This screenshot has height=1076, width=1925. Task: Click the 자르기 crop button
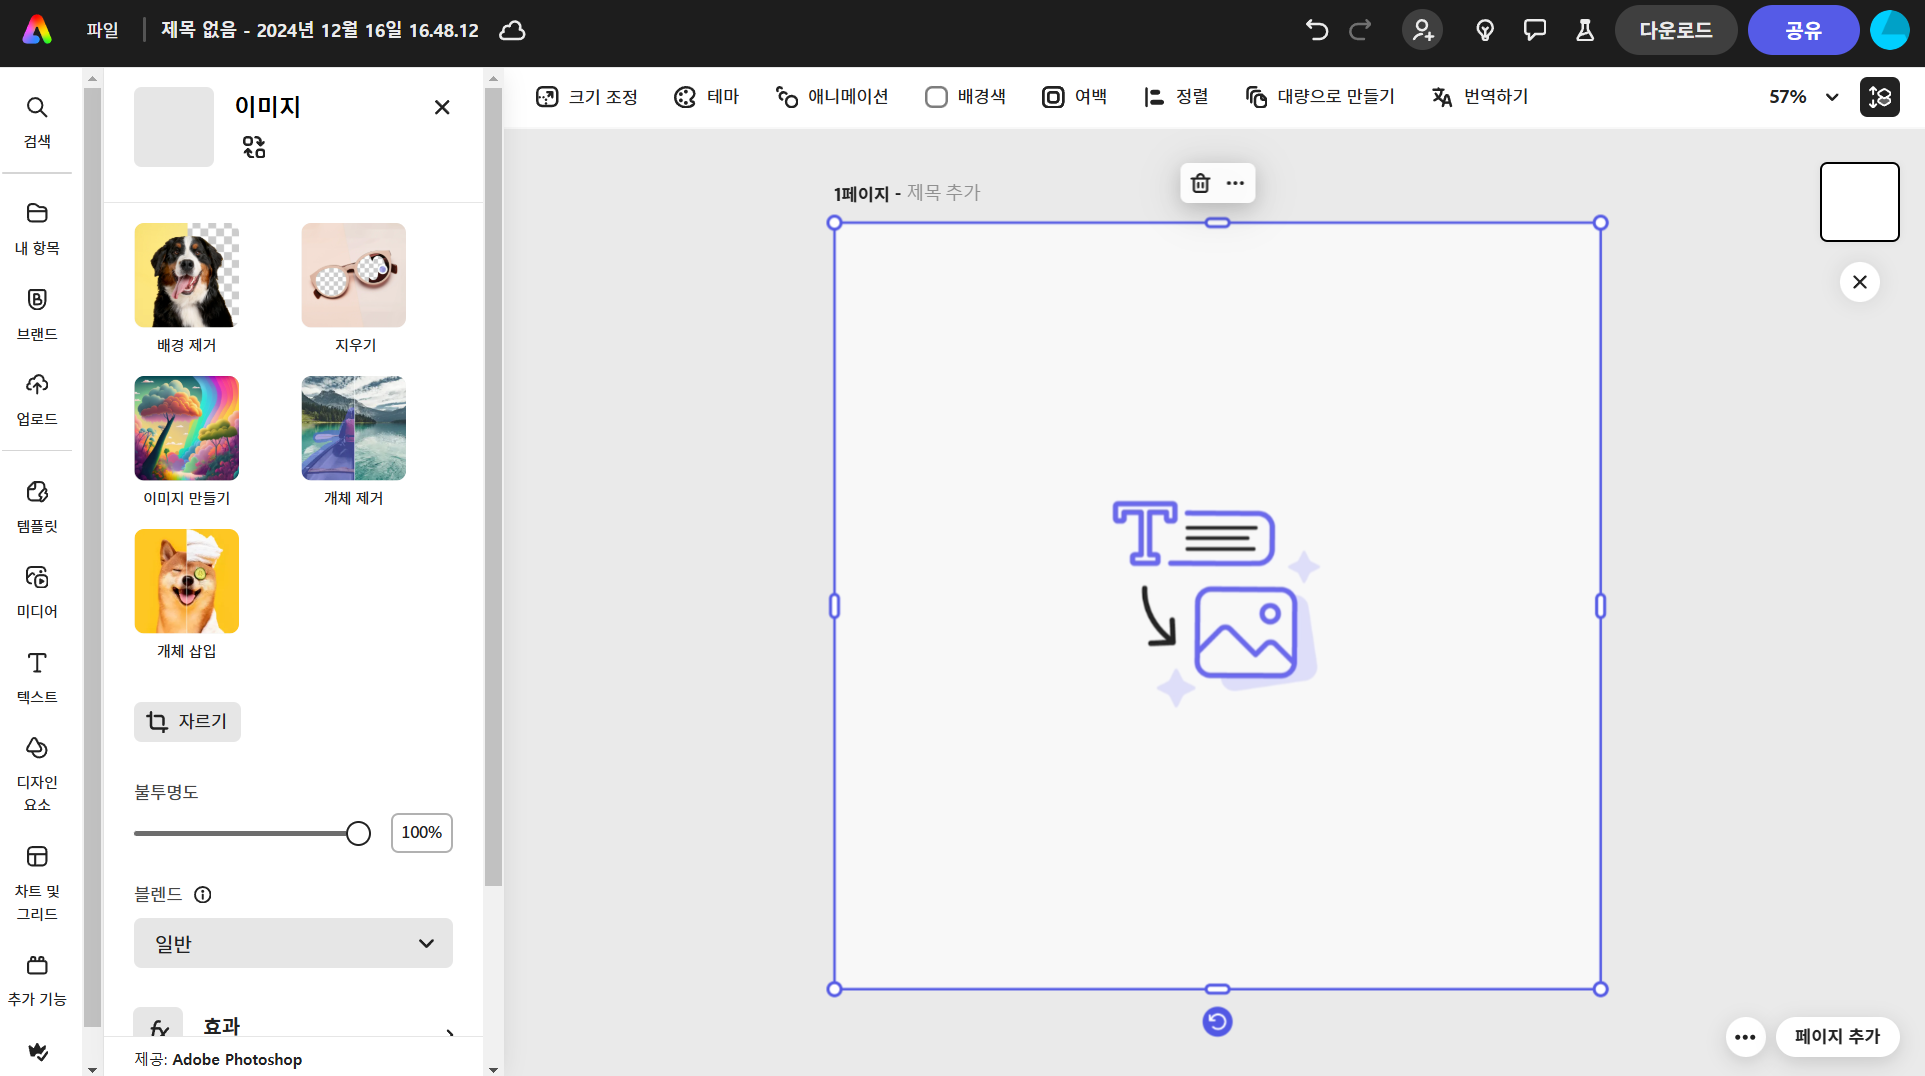click(x=187, y=722)
